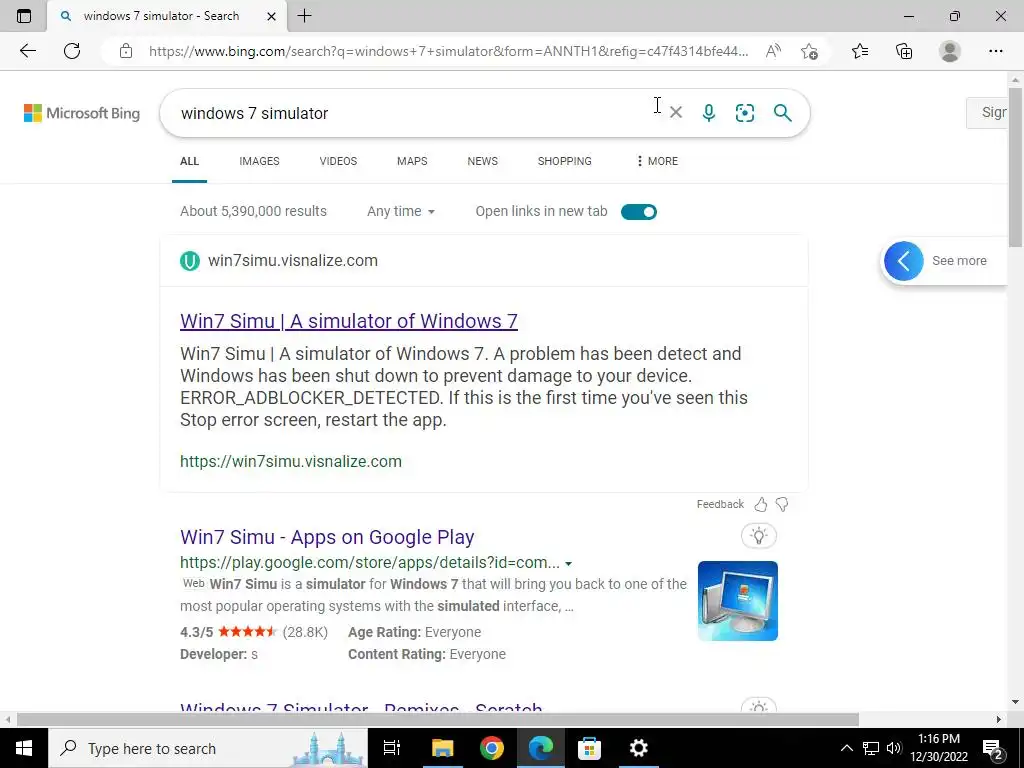
Task: Open the Favorites list icon
Action: click(860, 51)
